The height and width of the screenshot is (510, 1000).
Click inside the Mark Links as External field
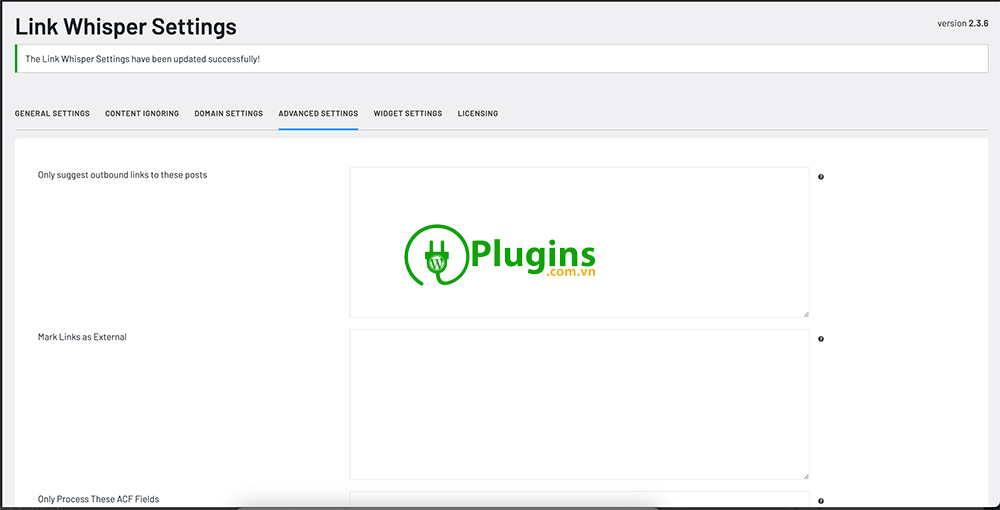pos(579,404)
